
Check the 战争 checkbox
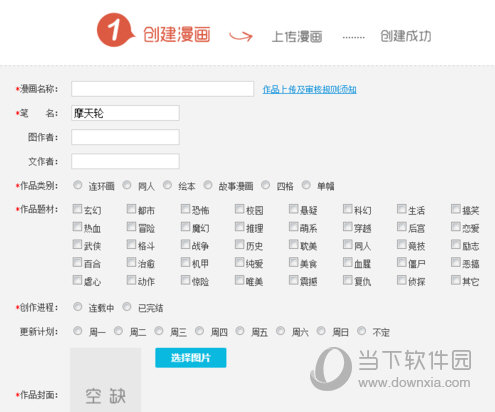(185, 244)
